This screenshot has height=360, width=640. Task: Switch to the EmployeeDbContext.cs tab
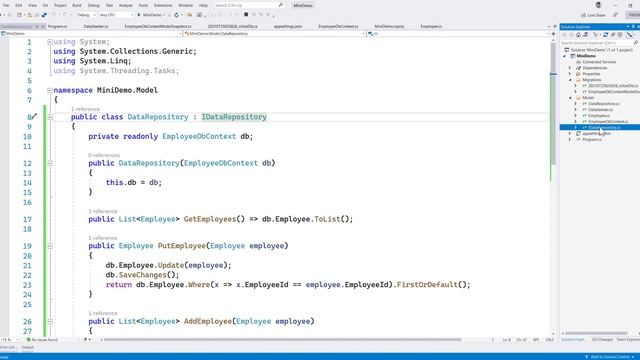pyautogui.click(x=338, y=26)
